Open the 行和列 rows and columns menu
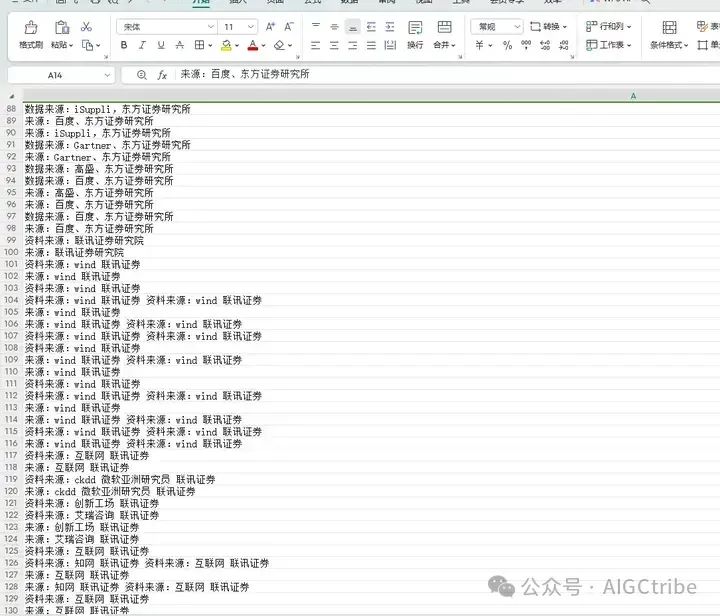 click(609, 27)
